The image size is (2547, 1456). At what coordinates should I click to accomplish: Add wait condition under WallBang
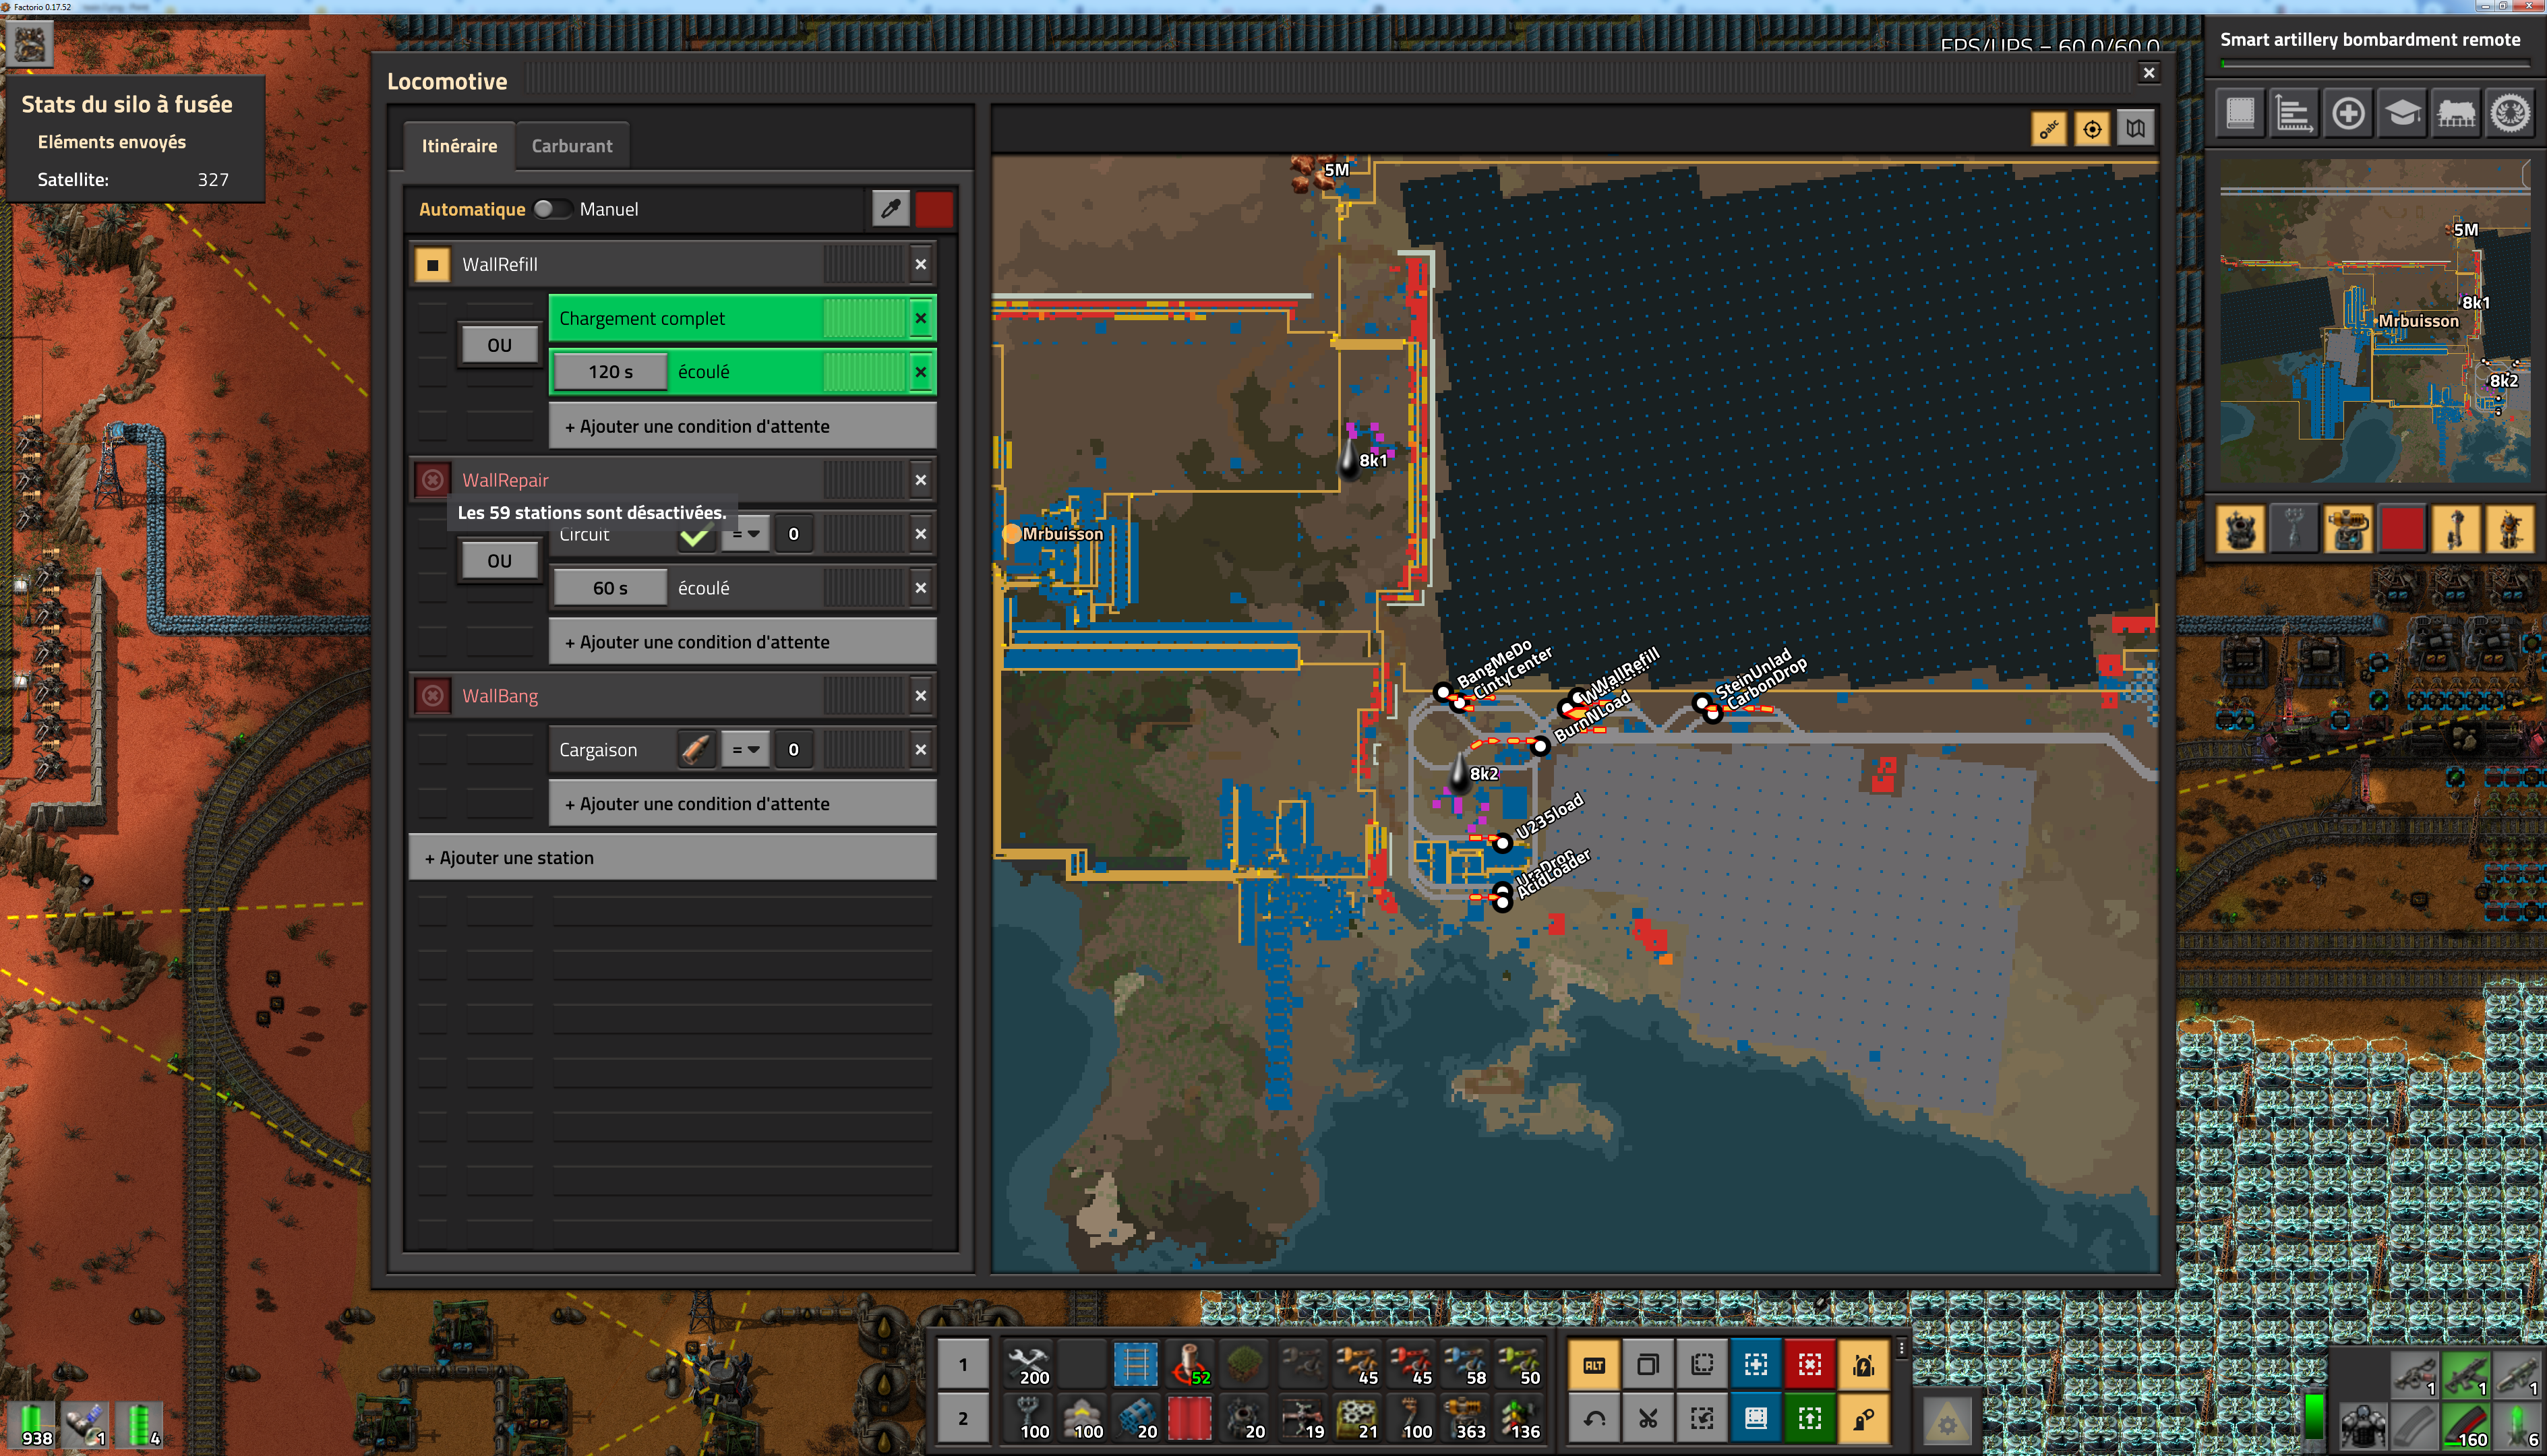click(x=742, y=804)
